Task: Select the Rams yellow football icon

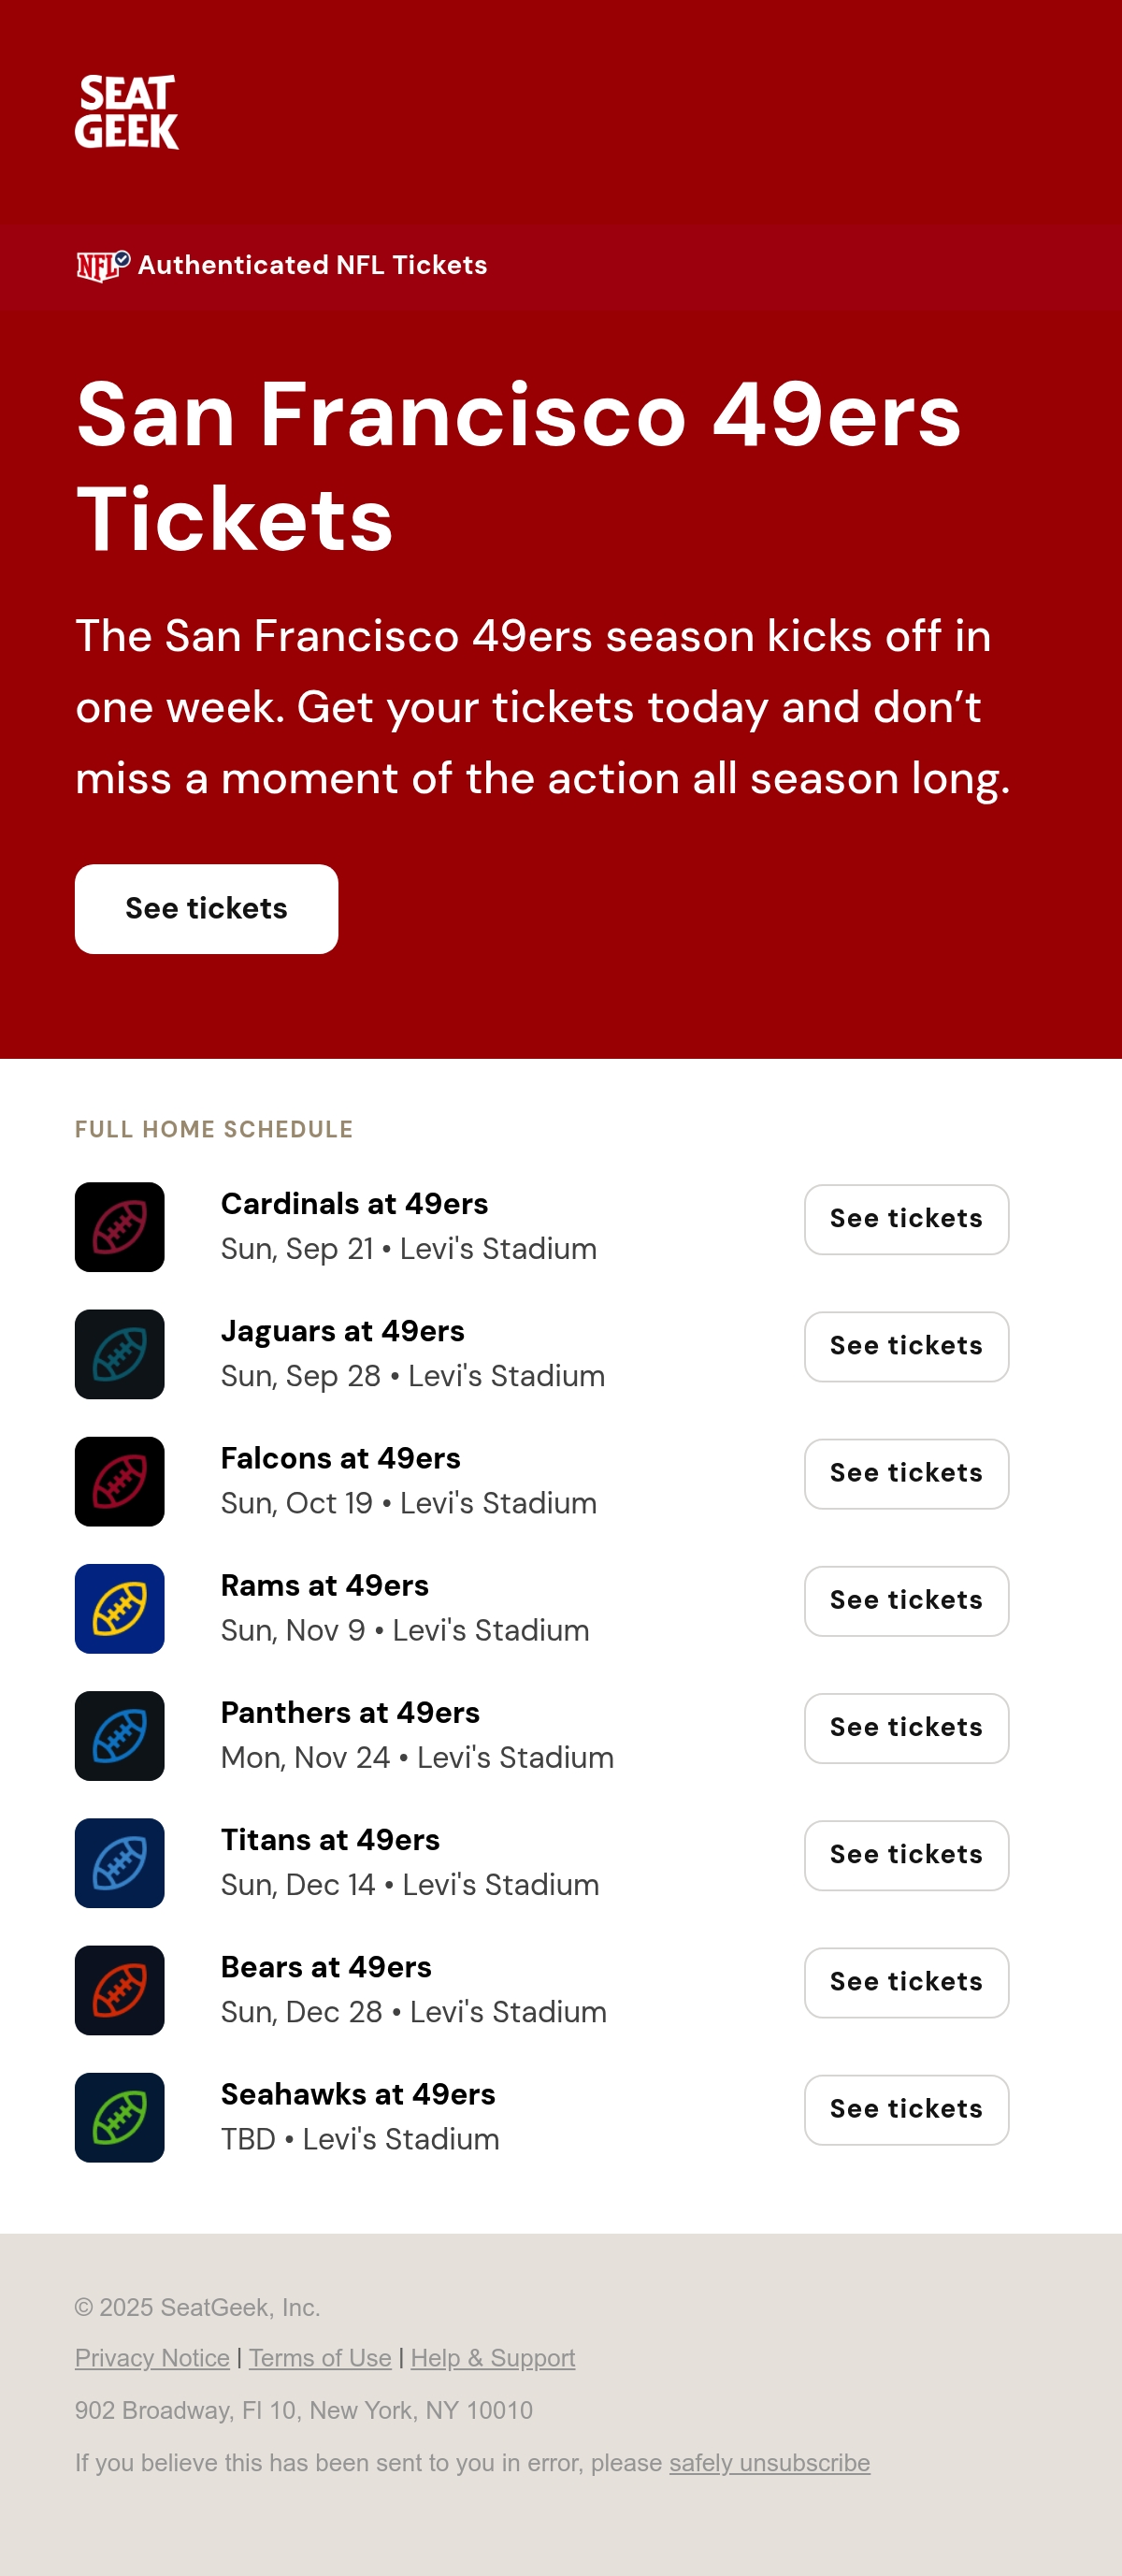Action: [x=120, y=1608]
